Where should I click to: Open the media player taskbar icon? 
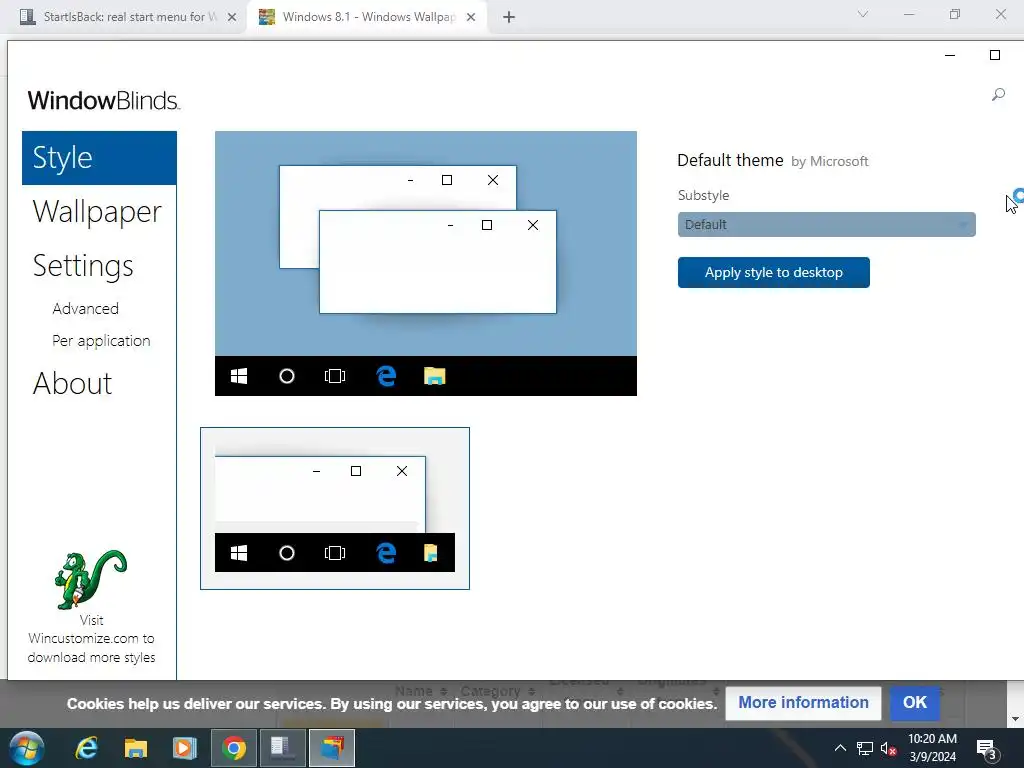[x=184, y=748]
